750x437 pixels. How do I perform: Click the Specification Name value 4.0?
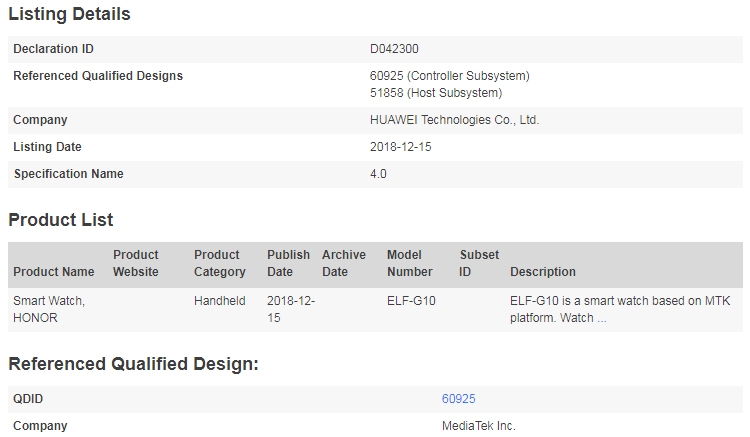click(378, 174)
